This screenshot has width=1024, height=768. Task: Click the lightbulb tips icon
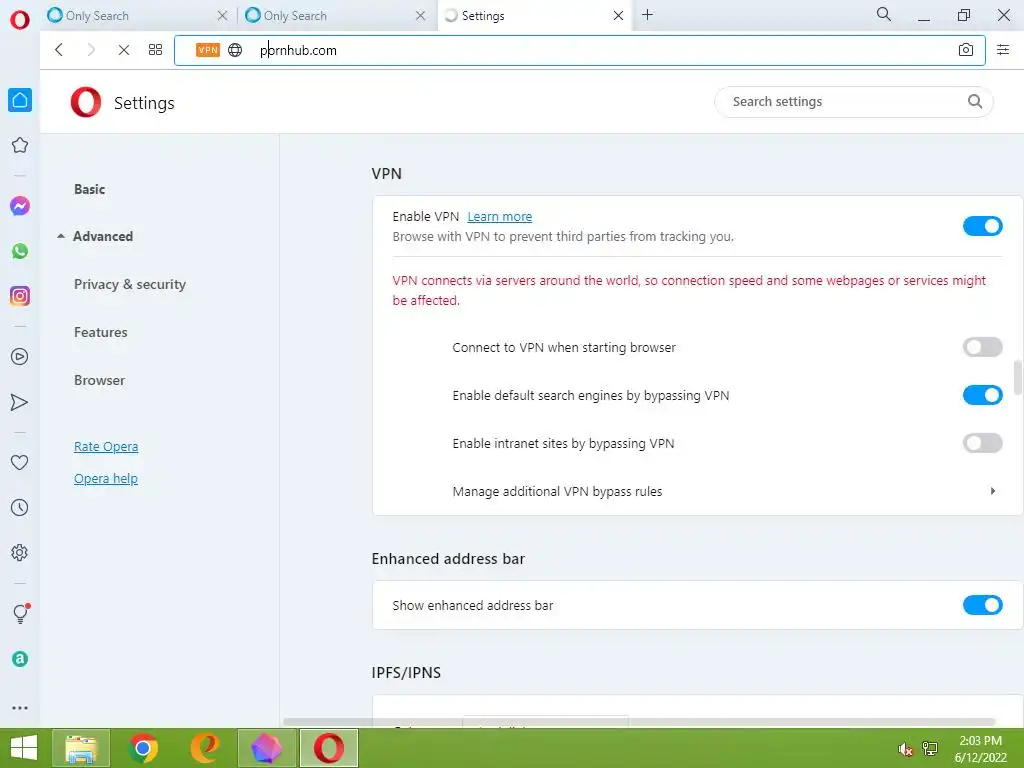click(x=20, y=613)
